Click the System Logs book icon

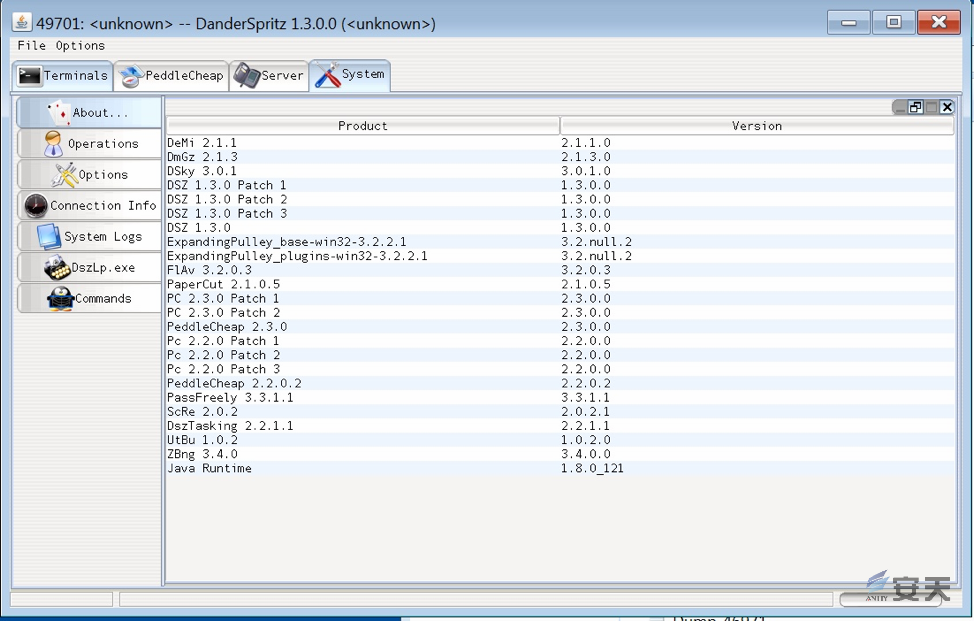click(x=49, y=237)
